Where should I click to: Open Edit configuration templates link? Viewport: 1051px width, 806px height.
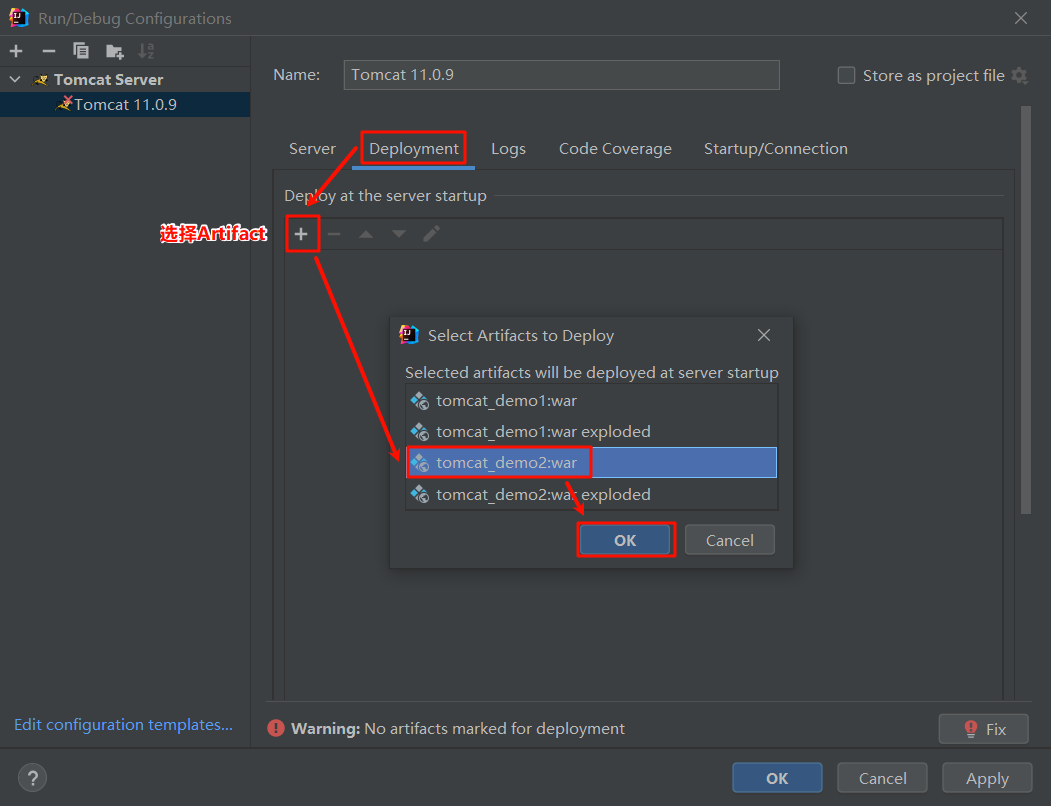[x=123, y=724]
